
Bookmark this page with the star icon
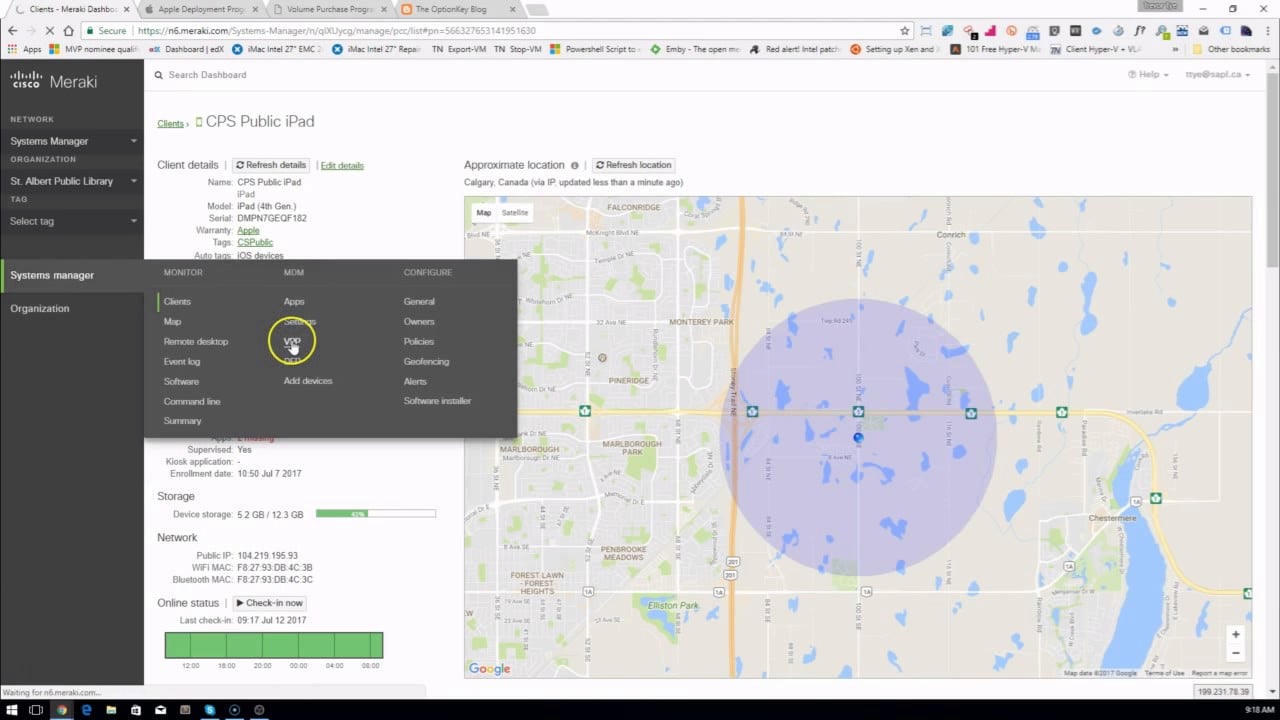[905, 31]
